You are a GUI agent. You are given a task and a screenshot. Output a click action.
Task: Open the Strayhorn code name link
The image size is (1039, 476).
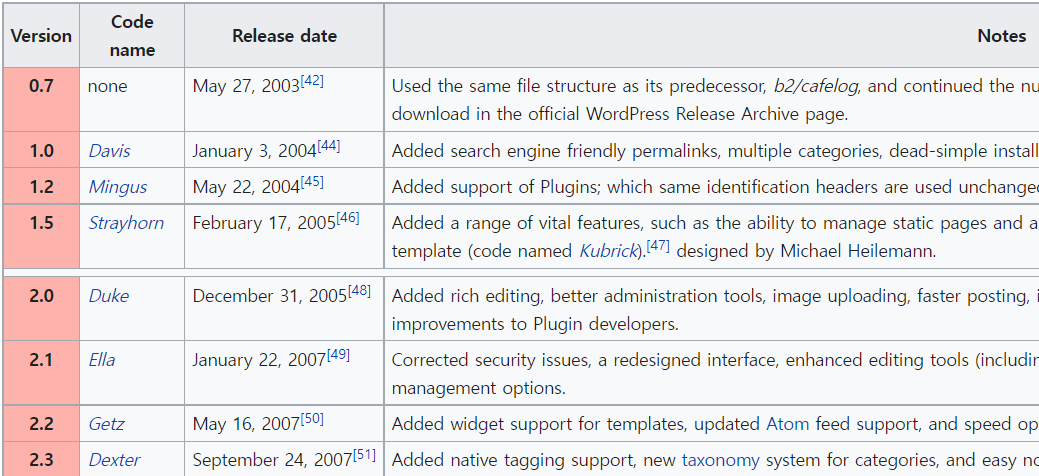click(x=126, y=223)
